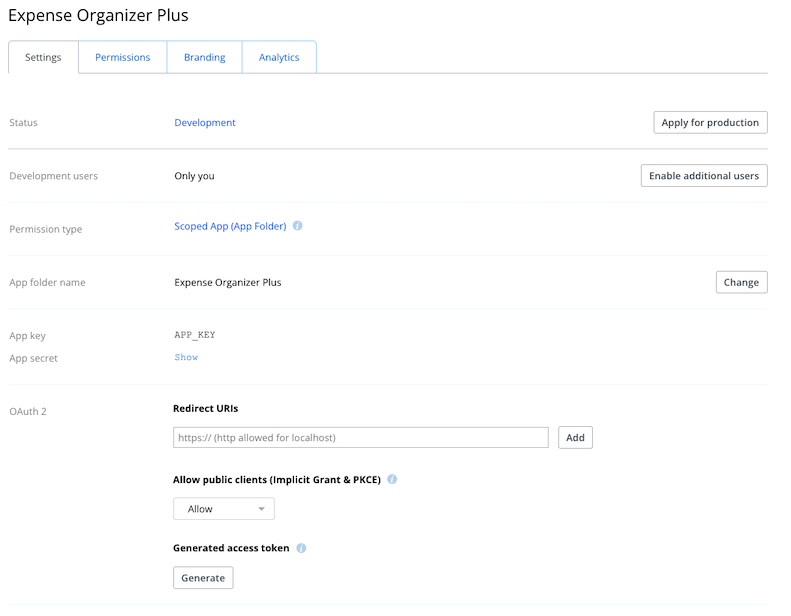The image size is (791, 616).
Task: Click info icon next to Scoped App
Action: (298, 226)
